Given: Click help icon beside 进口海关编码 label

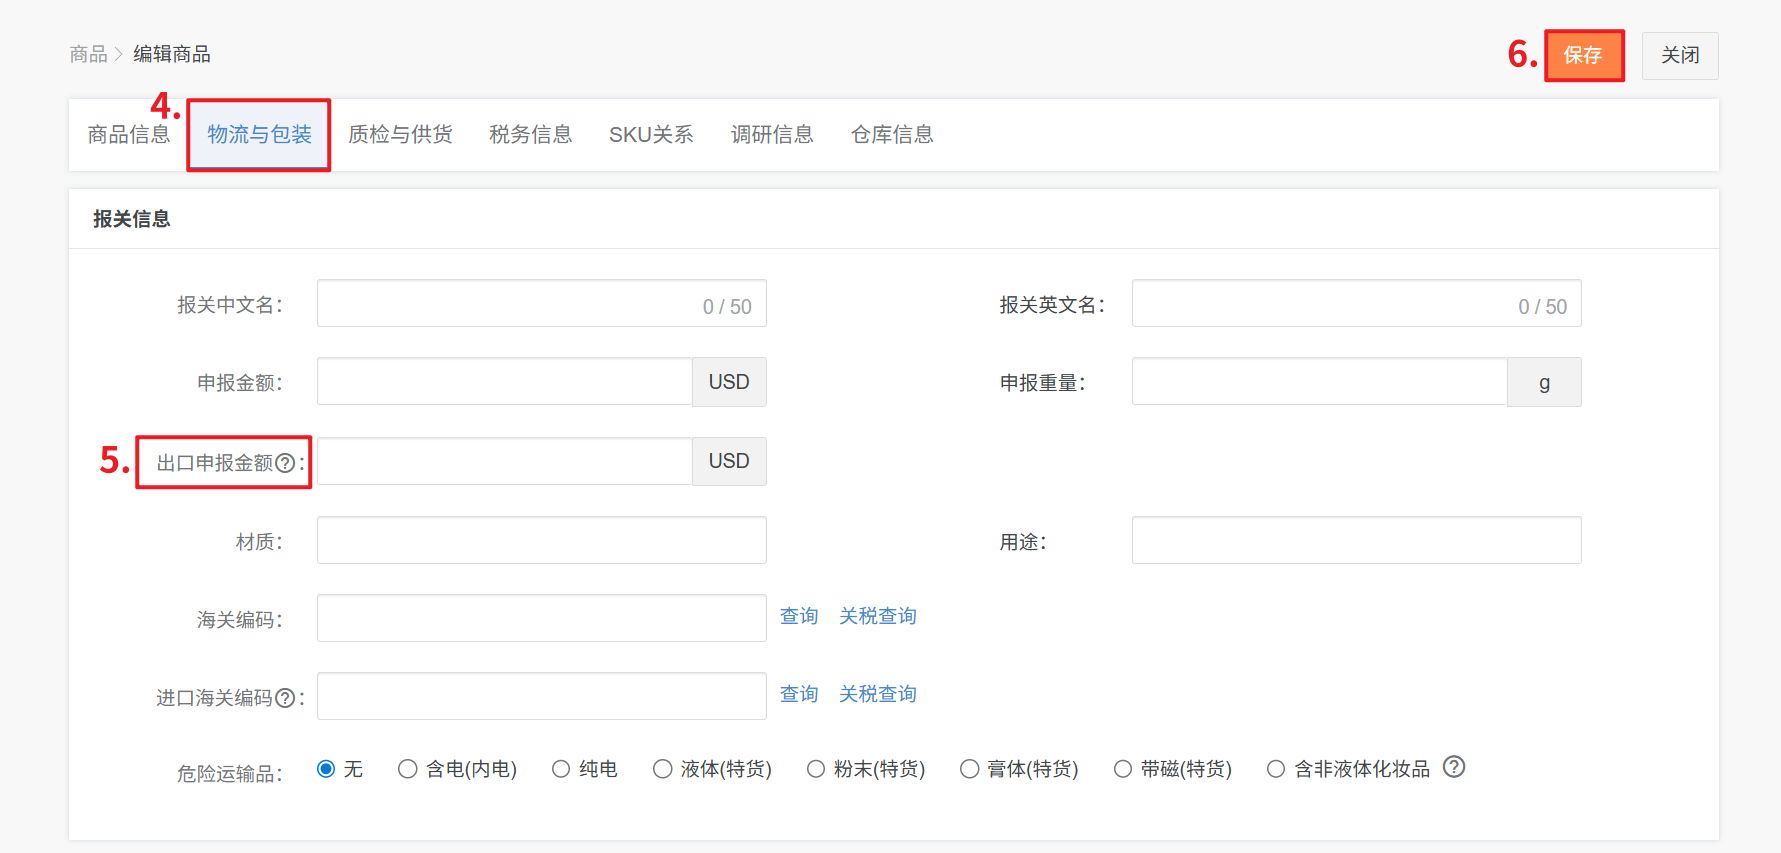Looking at the screenshot, I should pos(285,698).
